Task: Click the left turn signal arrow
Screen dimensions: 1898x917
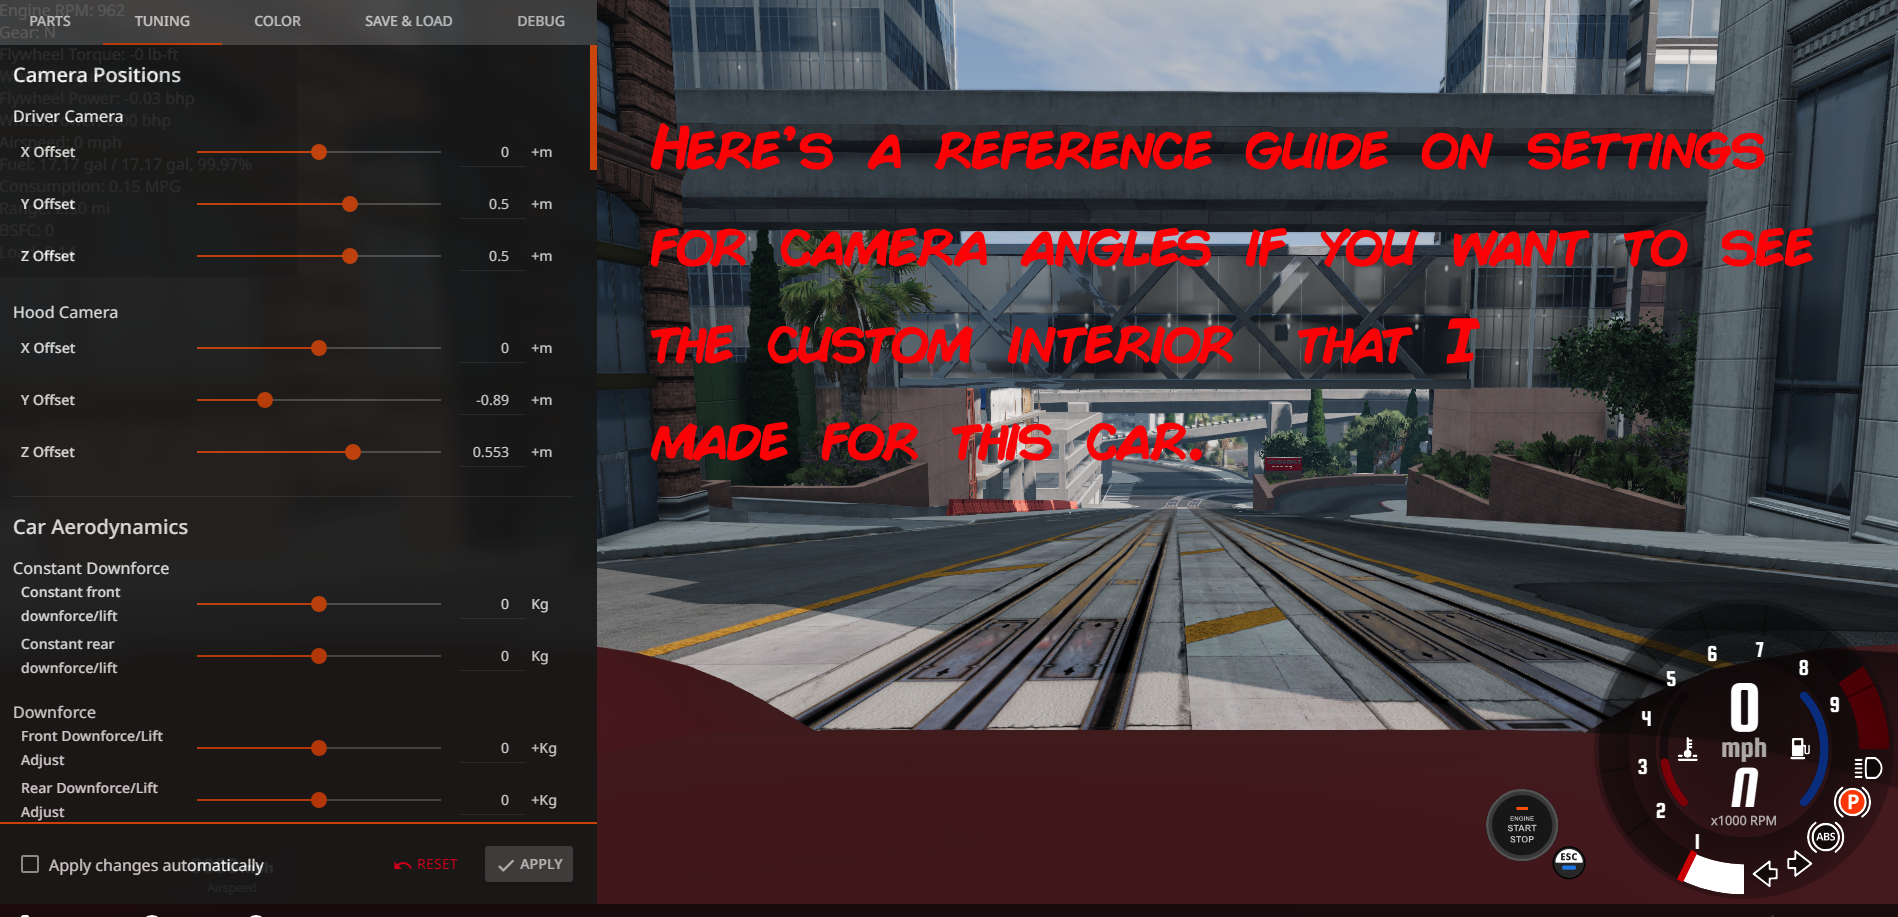Action: pyautogui.click(x=1765, y=874)
